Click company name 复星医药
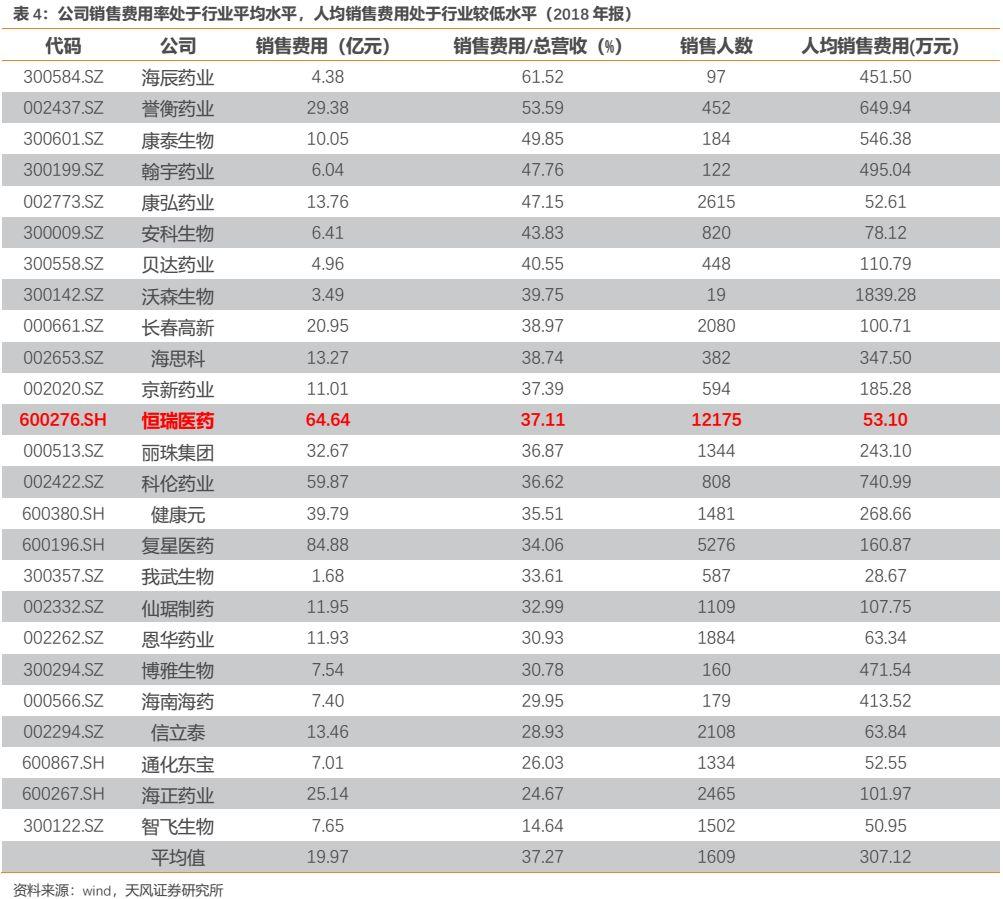1003x899 pixels. coord(178,545)
